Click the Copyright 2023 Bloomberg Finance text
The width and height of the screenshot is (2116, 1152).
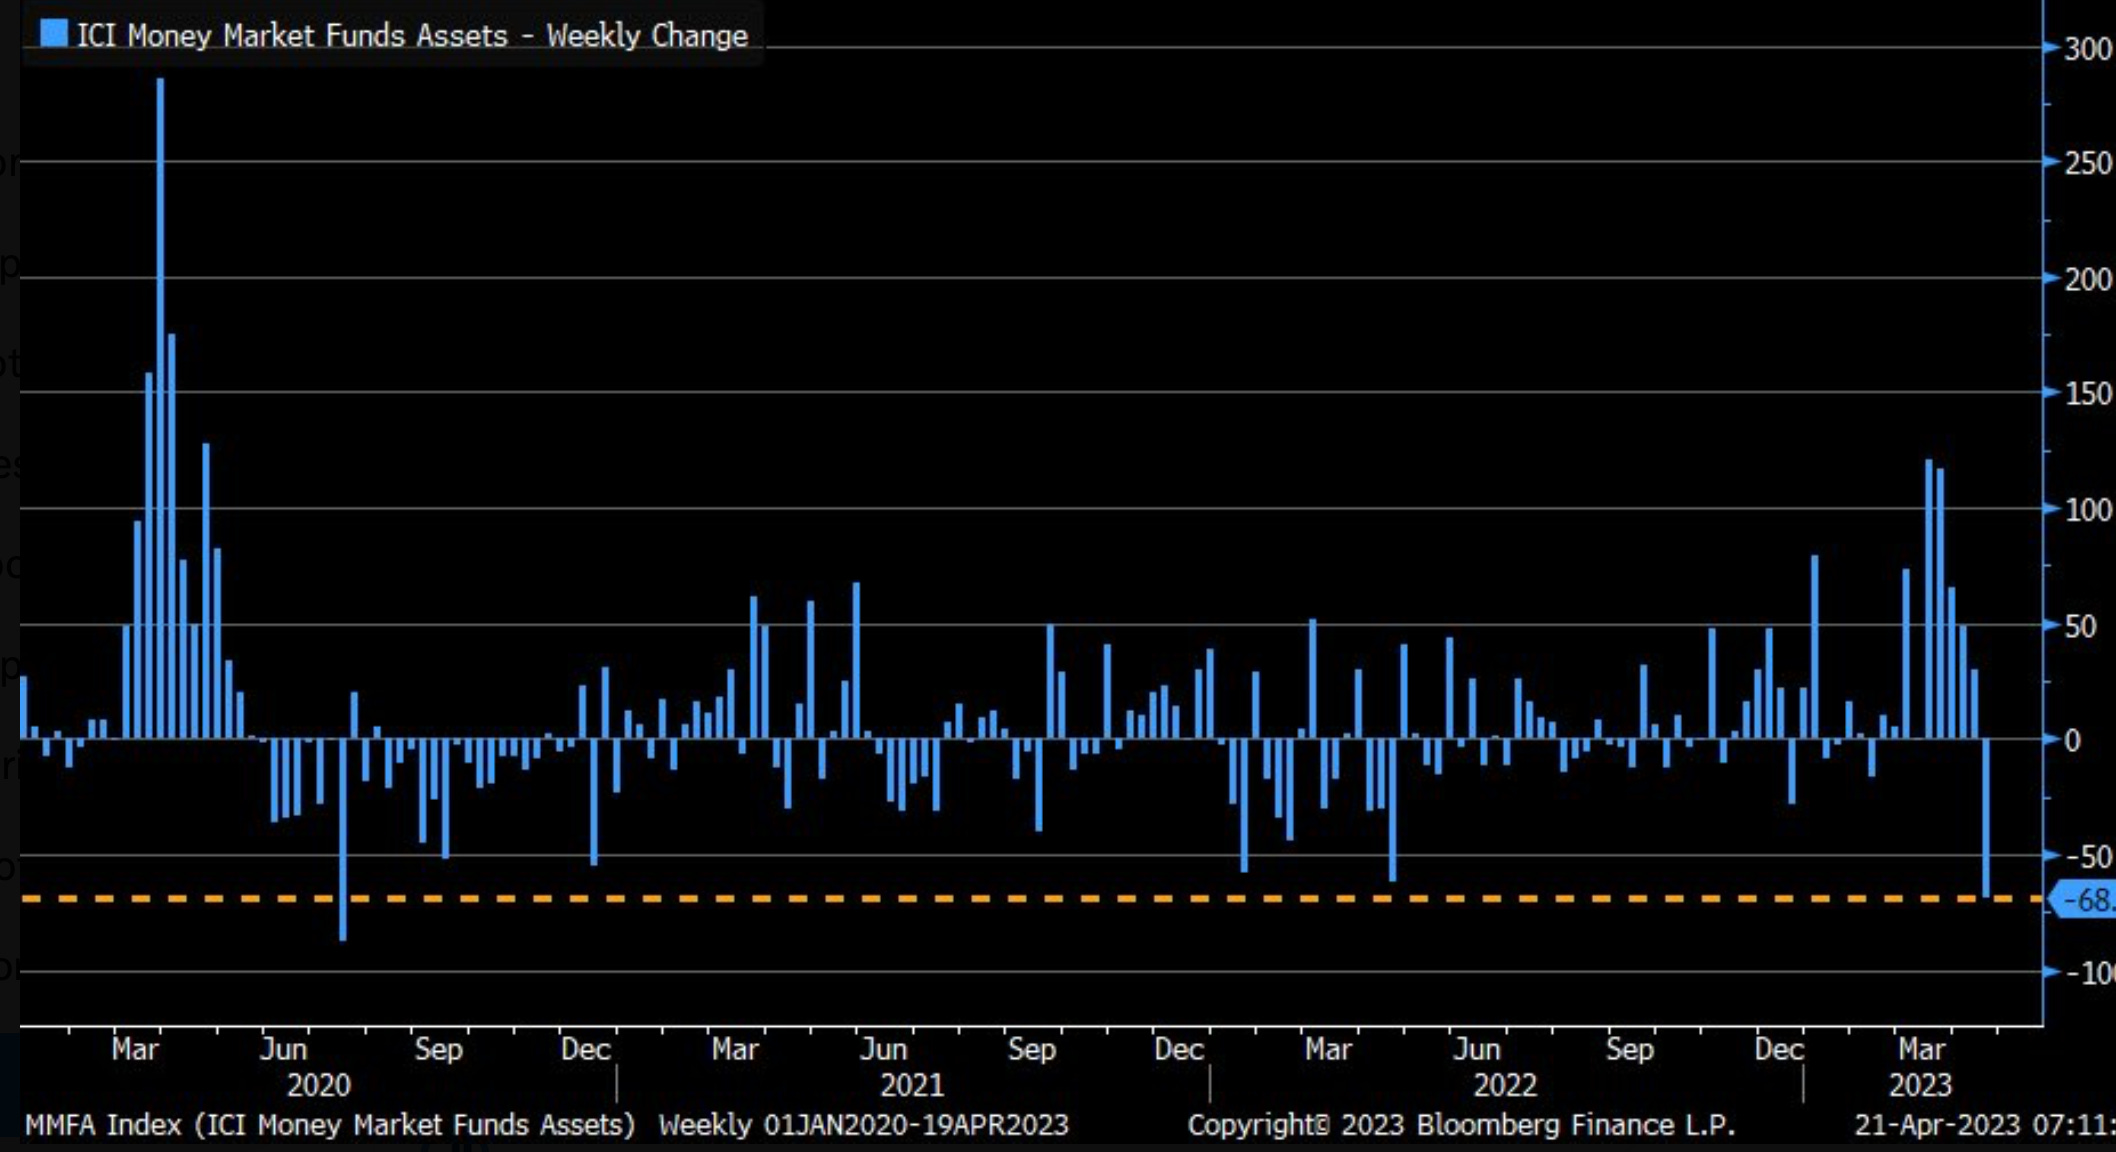point(1461,1125)
